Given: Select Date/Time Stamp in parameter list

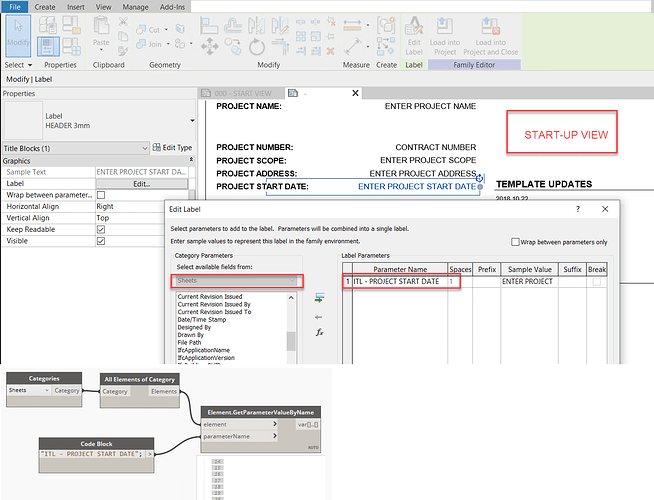Looking at the screenshot, I should [202, 320].
